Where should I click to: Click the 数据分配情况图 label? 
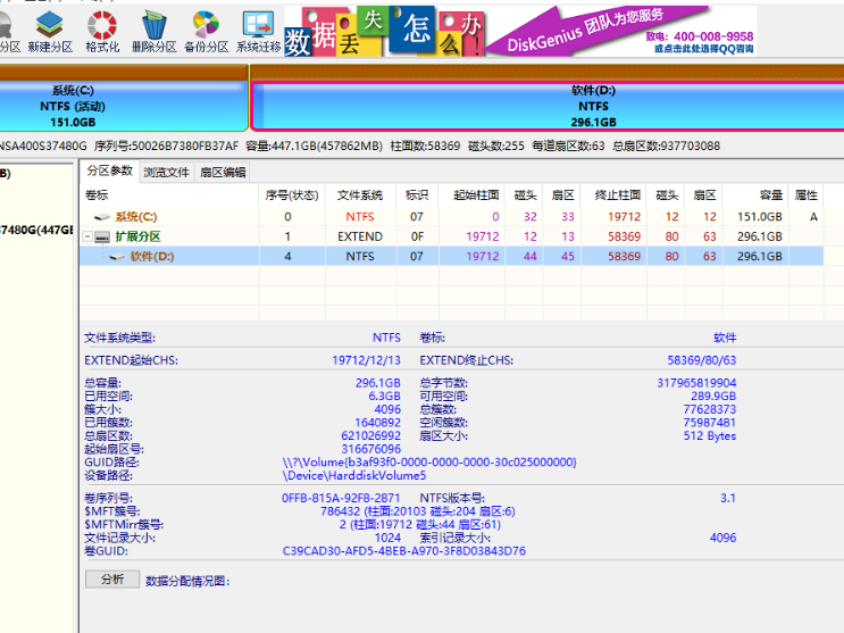tap(187, 581)
